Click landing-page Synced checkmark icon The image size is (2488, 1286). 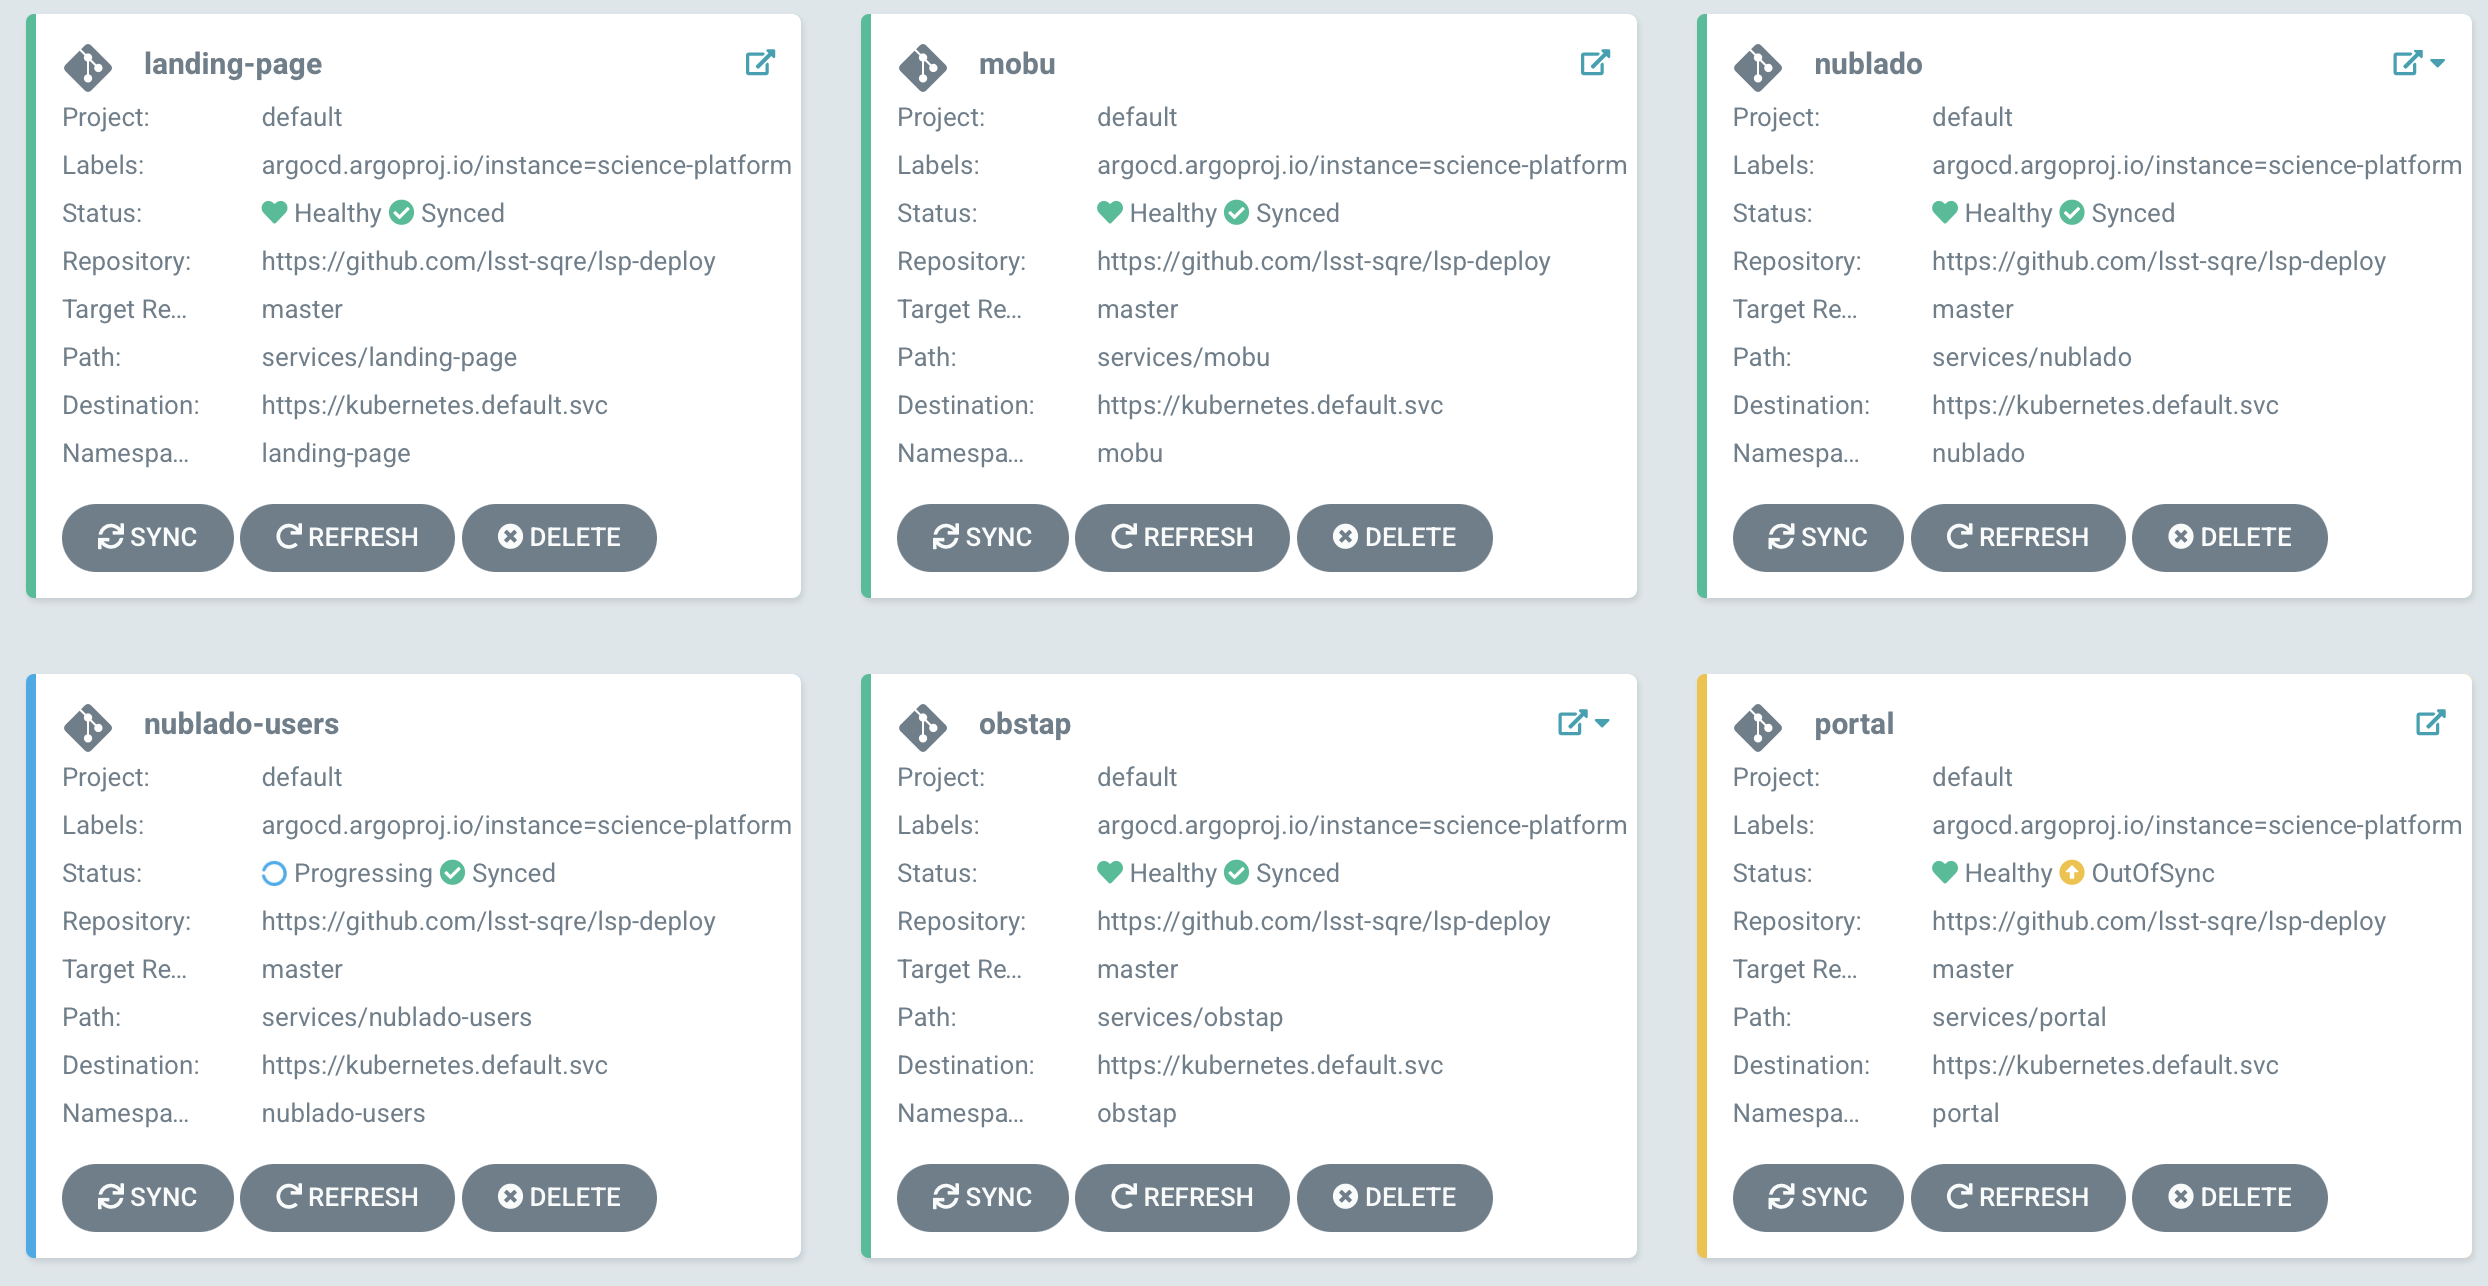click(402, 212)
